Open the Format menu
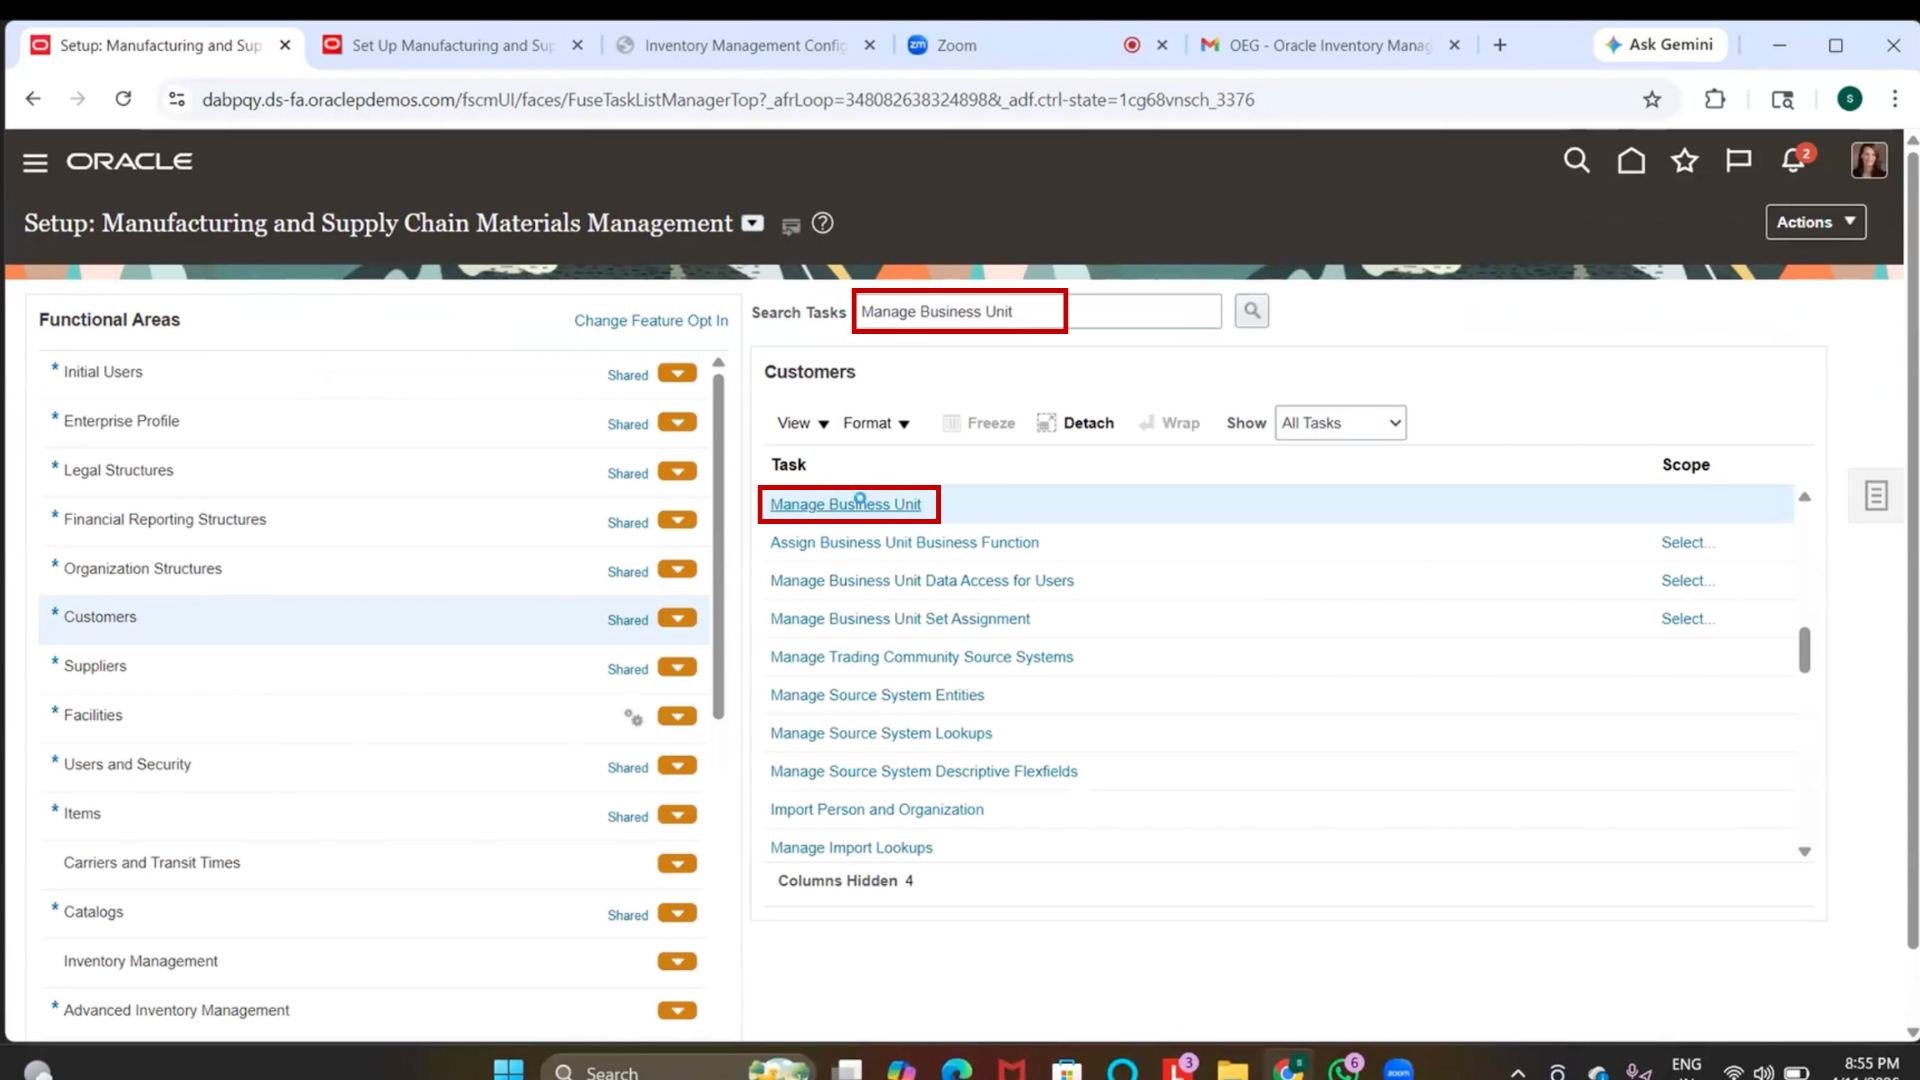This screenshot has width=1920, height=1080. coord(876,423)
